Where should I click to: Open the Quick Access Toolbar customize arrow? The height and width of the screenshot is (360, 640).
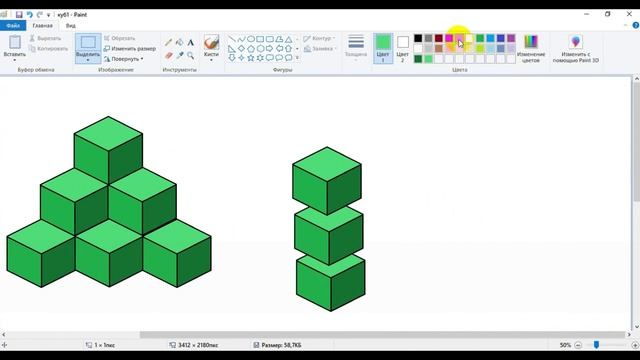pos(48,15)
